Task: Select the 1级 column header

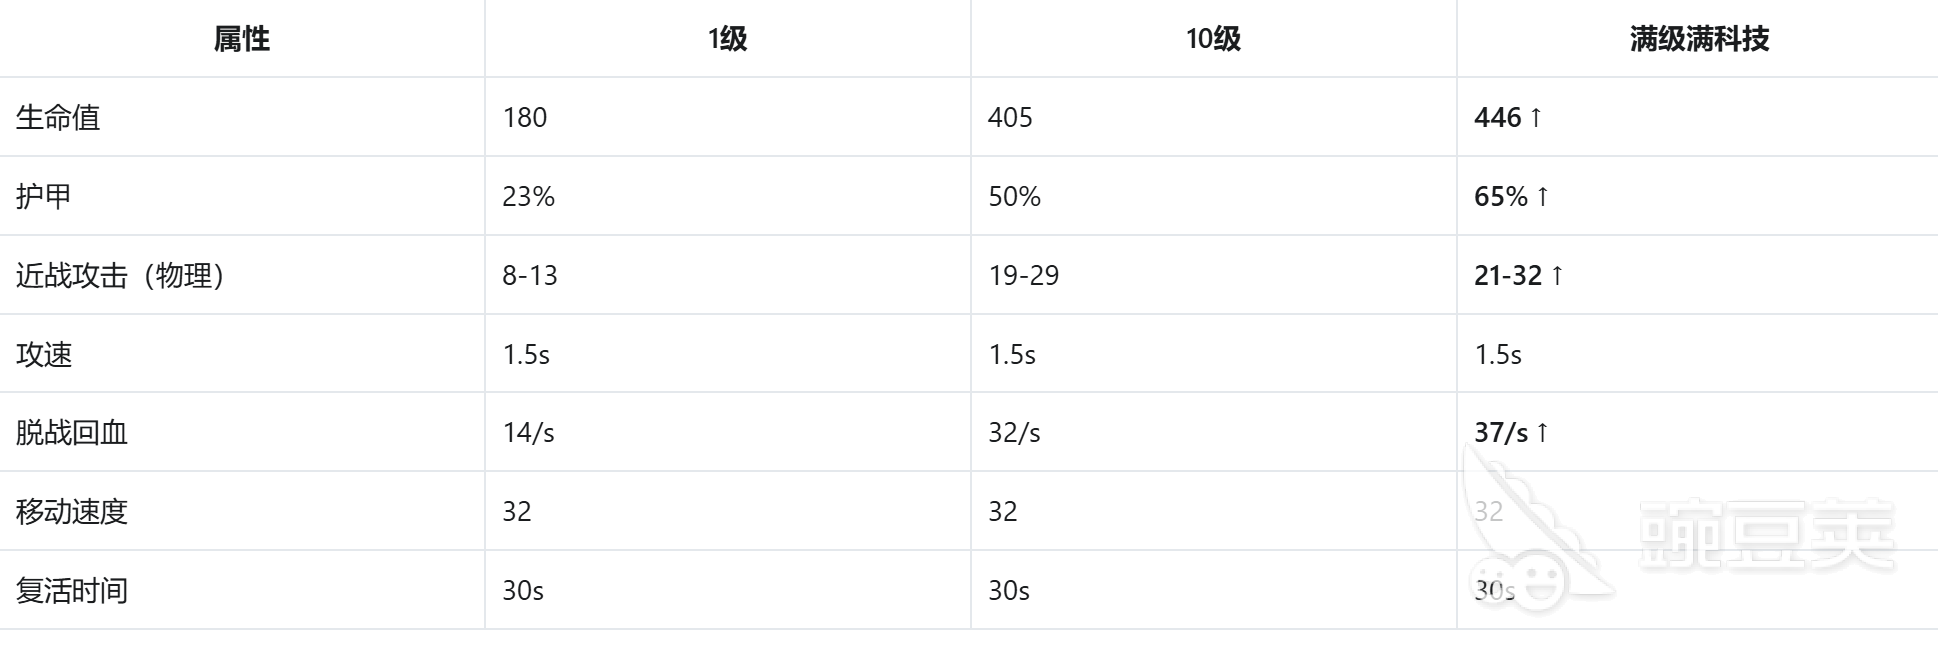Action: coord(727,39)
